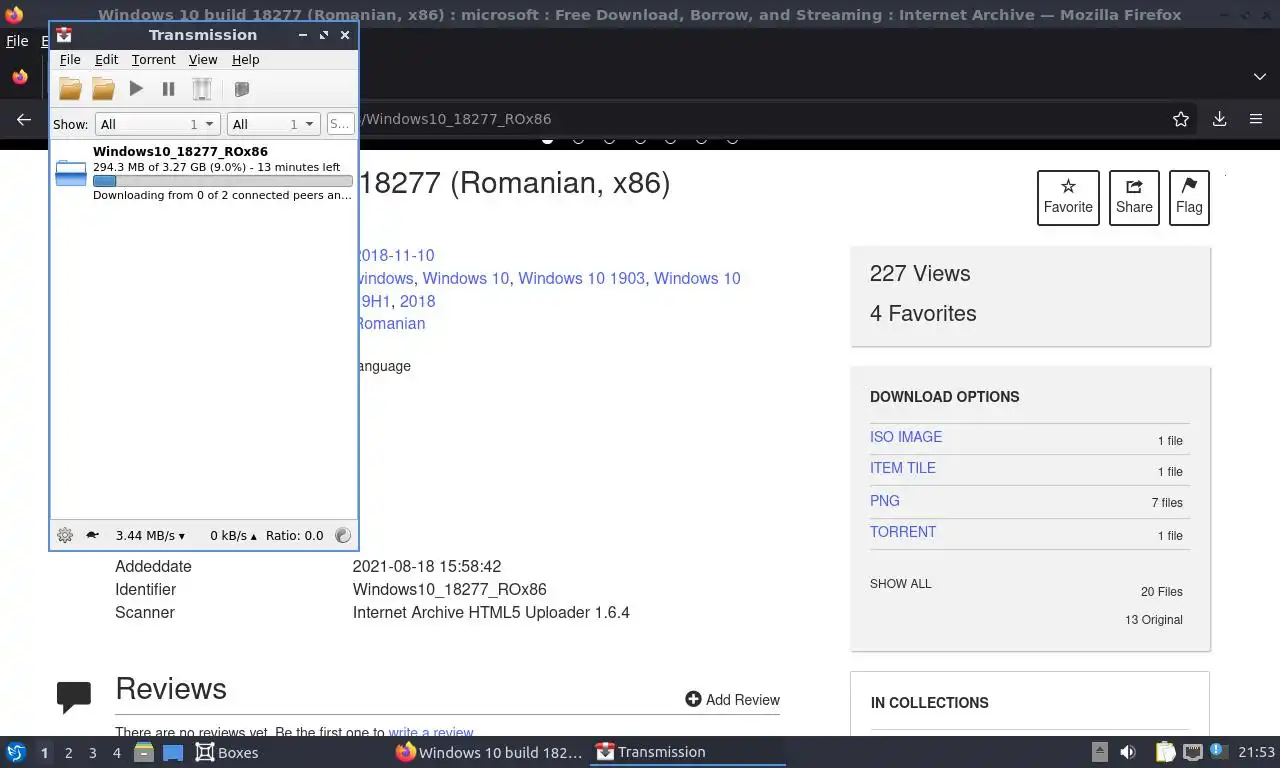
Task: Open Firefox list all tabs chevron
Action: 1259,77
